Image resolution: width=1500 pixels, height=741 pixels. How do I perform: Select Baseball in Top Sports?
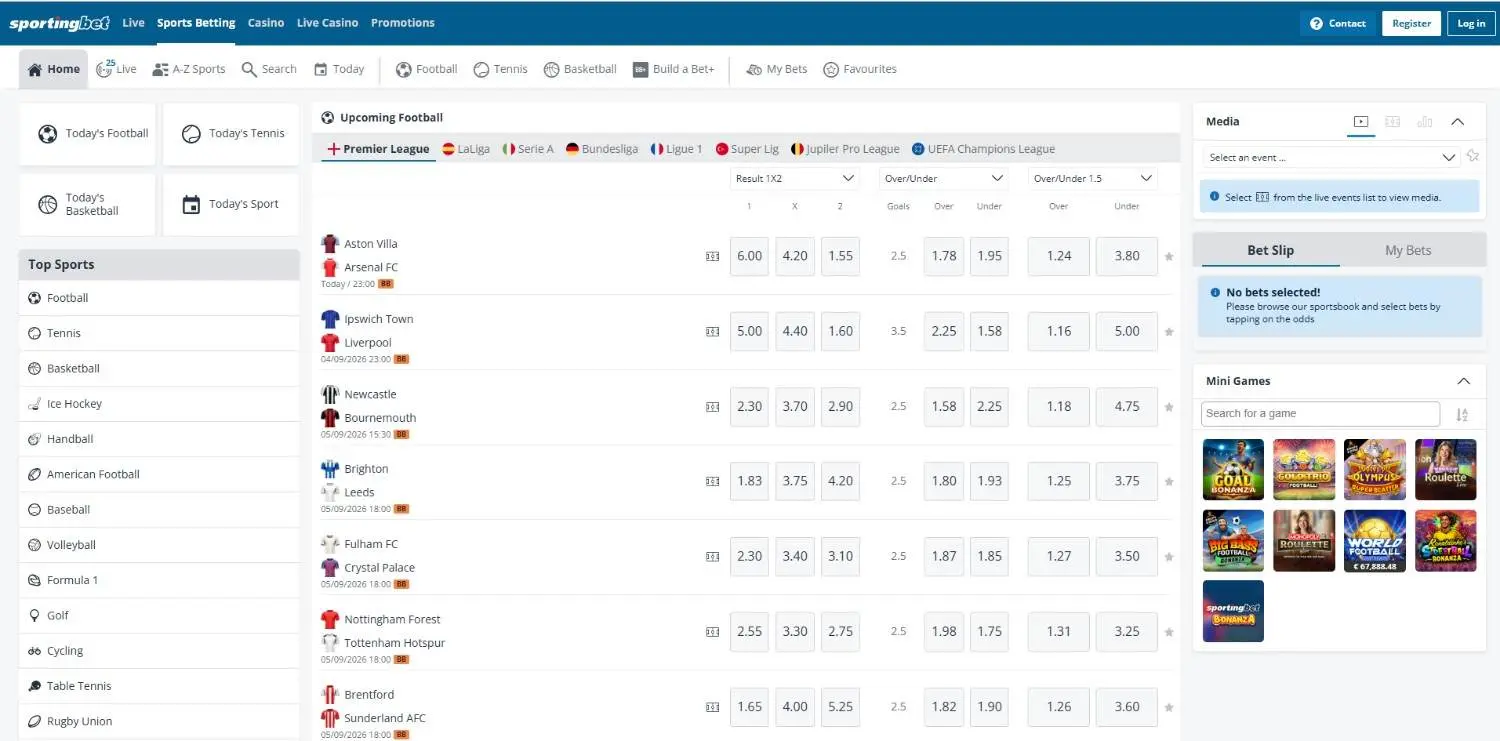click(x=159, y=510)
